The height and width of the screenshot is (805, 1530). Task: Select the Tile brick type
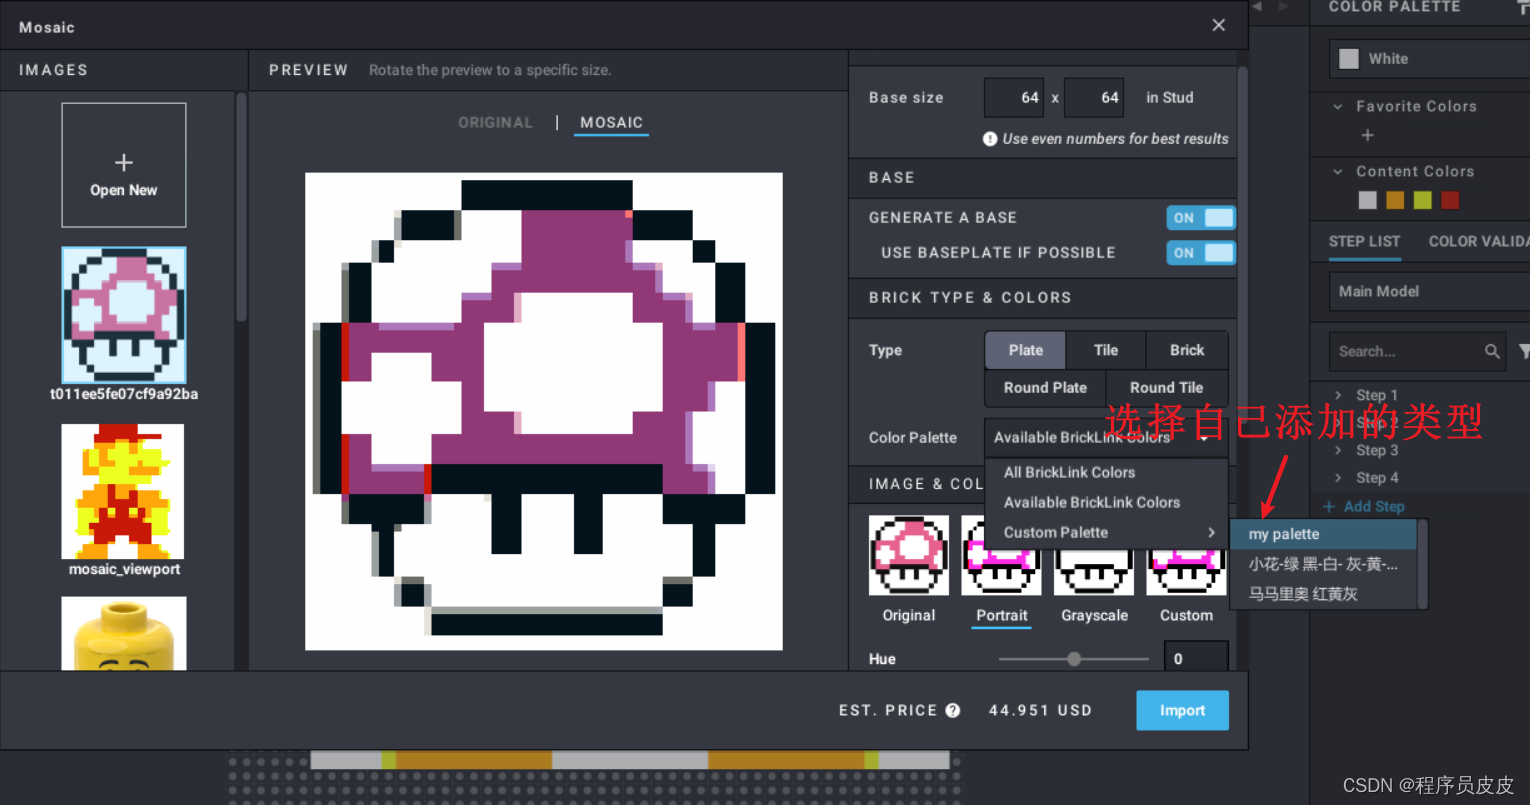tap(1106, 350)
